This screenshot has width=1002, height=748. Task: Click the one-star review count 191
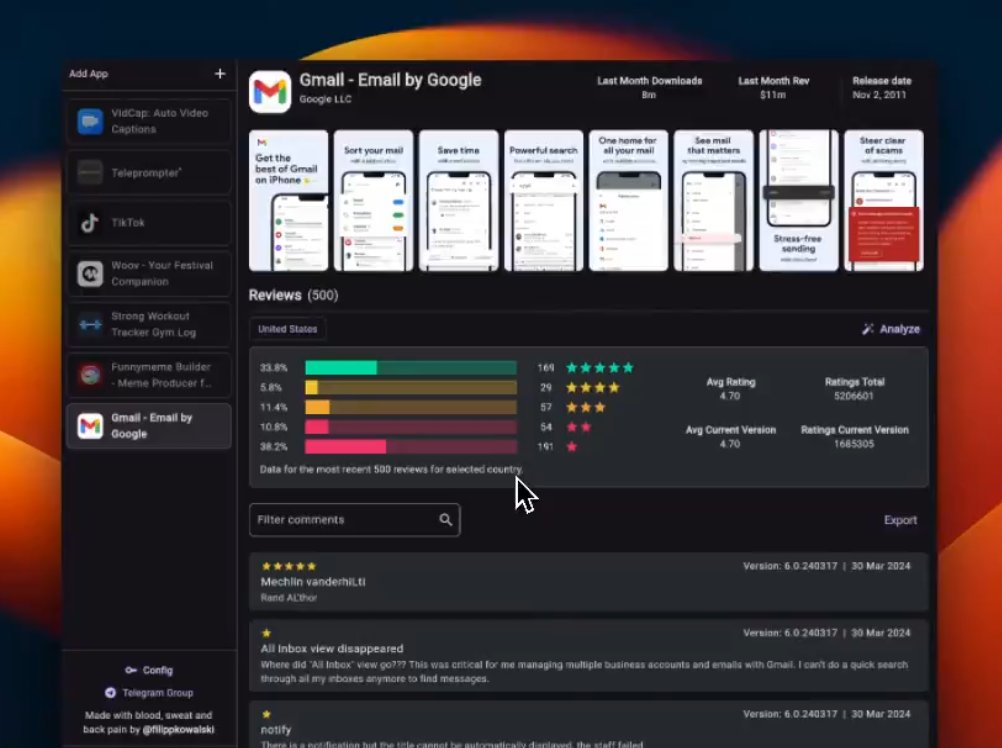(545, 447)
